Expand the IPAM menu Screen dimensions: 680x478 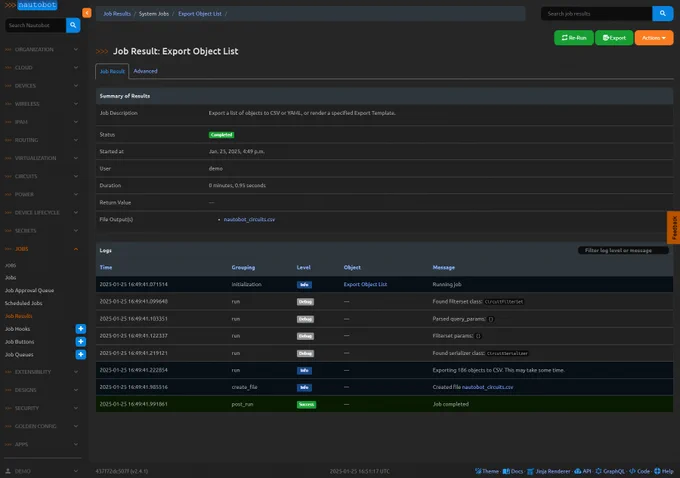tap(42, 122)
